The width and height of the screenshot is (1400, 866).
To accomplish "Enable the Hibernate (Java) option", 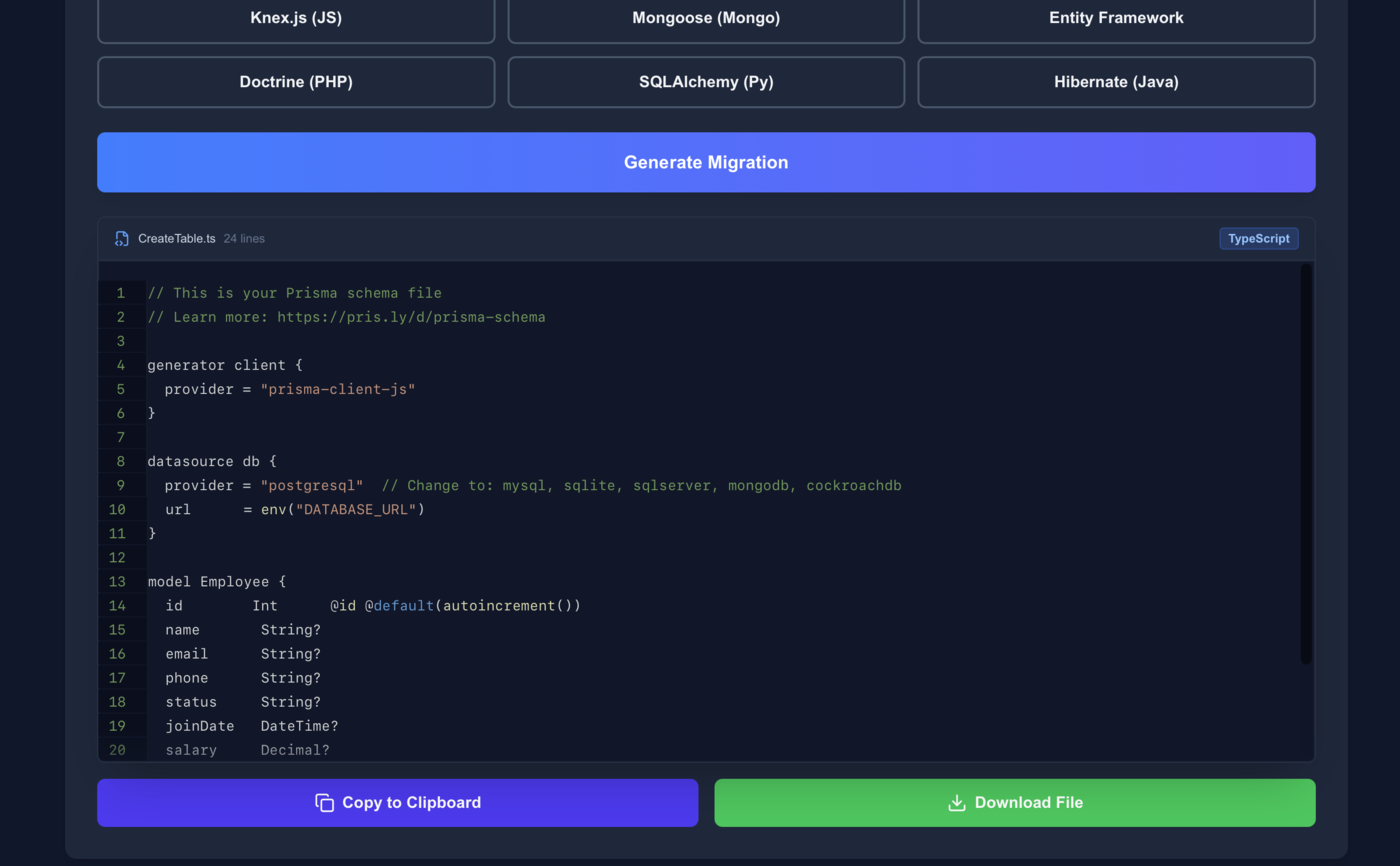I will coord(1115,81).
